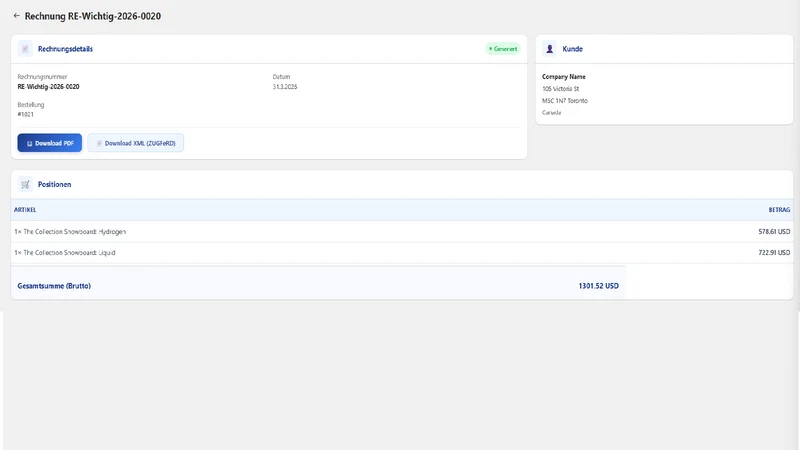Click the total 1301.52 USD
800x450 pixels.
coord(598,286)
